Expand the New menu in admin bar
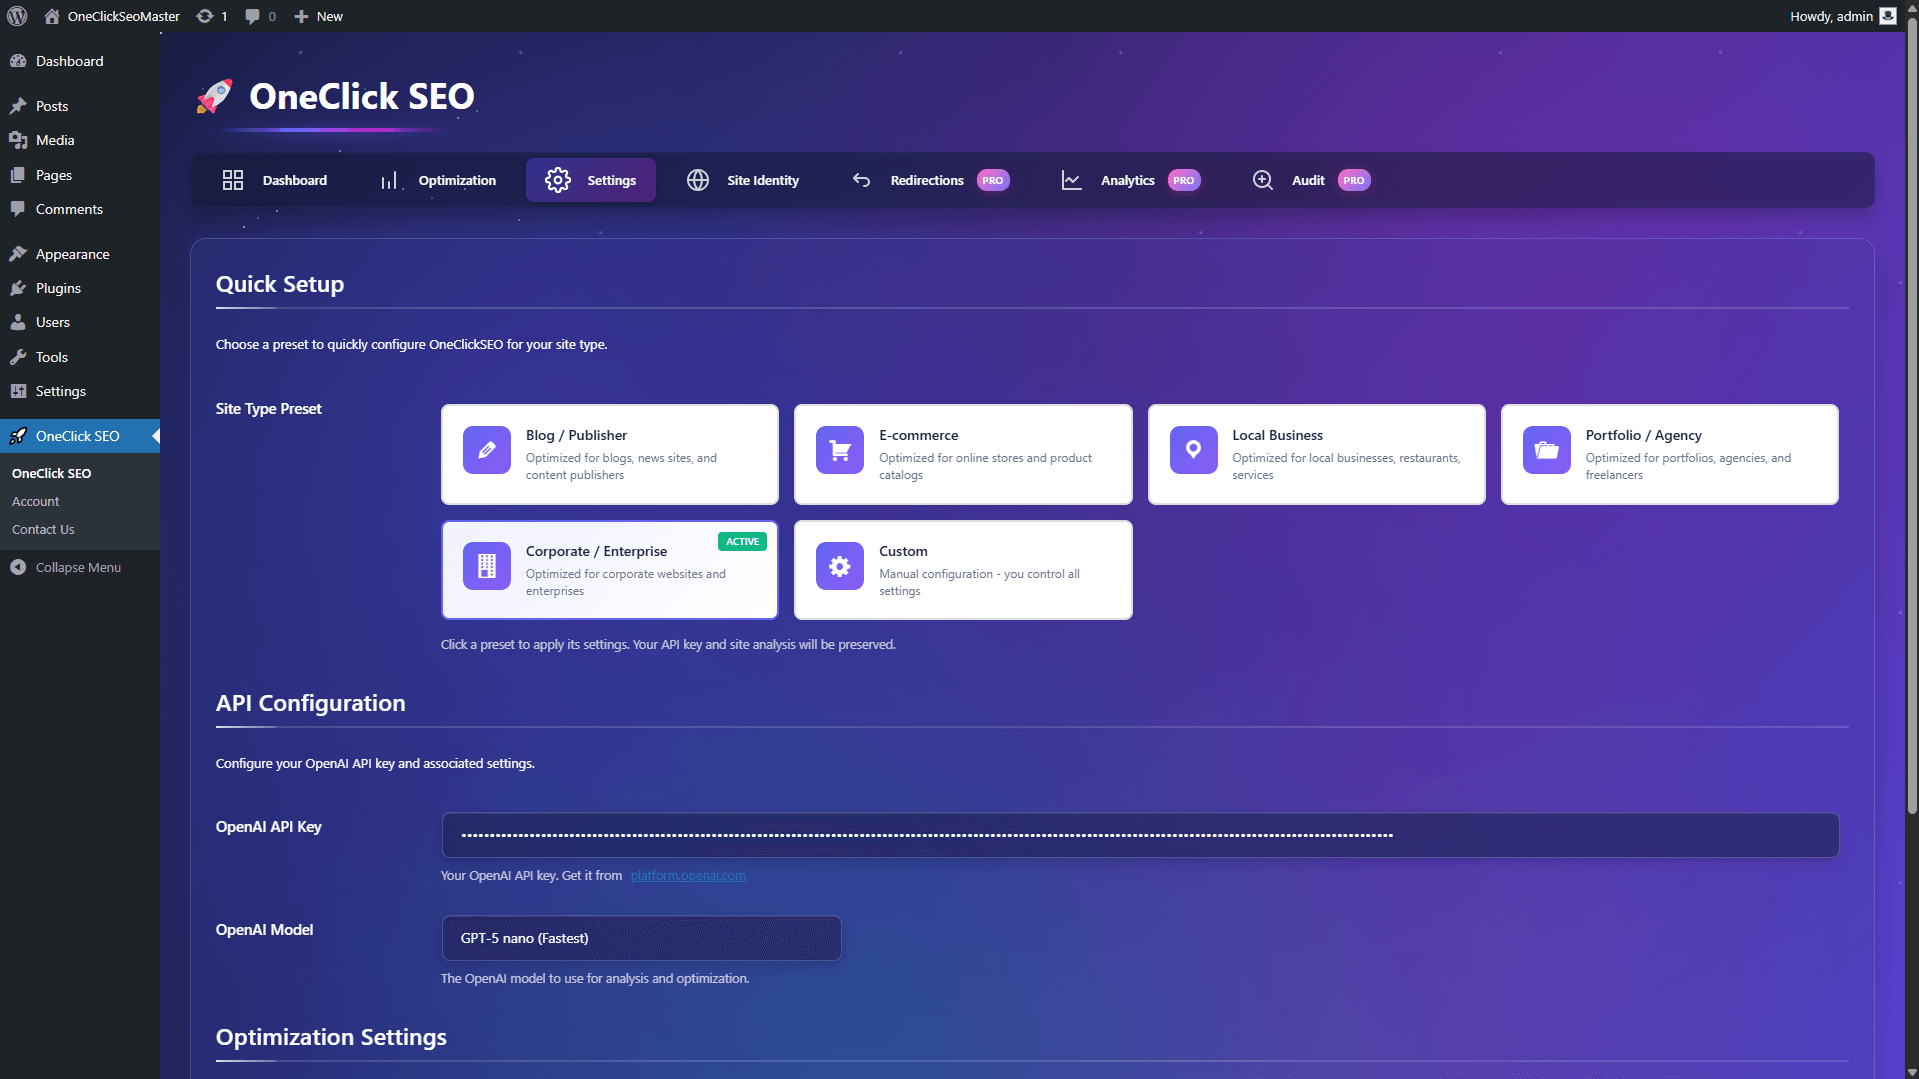1919x1079 pixels. [x=317, y=16]
